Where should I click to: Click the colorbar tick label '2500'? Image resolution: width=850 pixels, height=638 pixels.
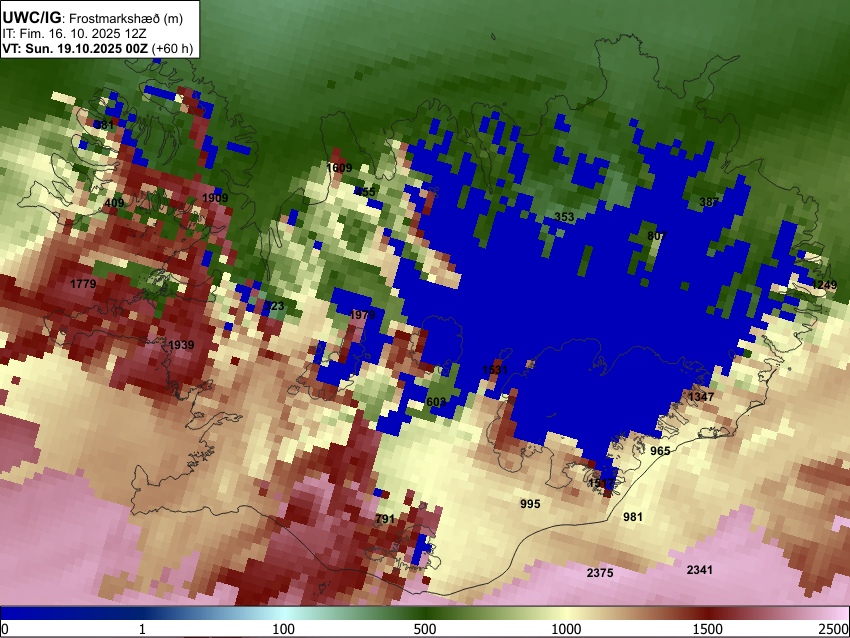coord(834,629)
